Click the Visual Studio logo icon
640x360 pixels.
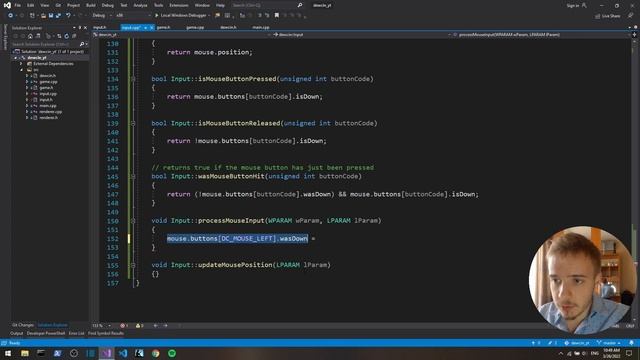point(7,5)
